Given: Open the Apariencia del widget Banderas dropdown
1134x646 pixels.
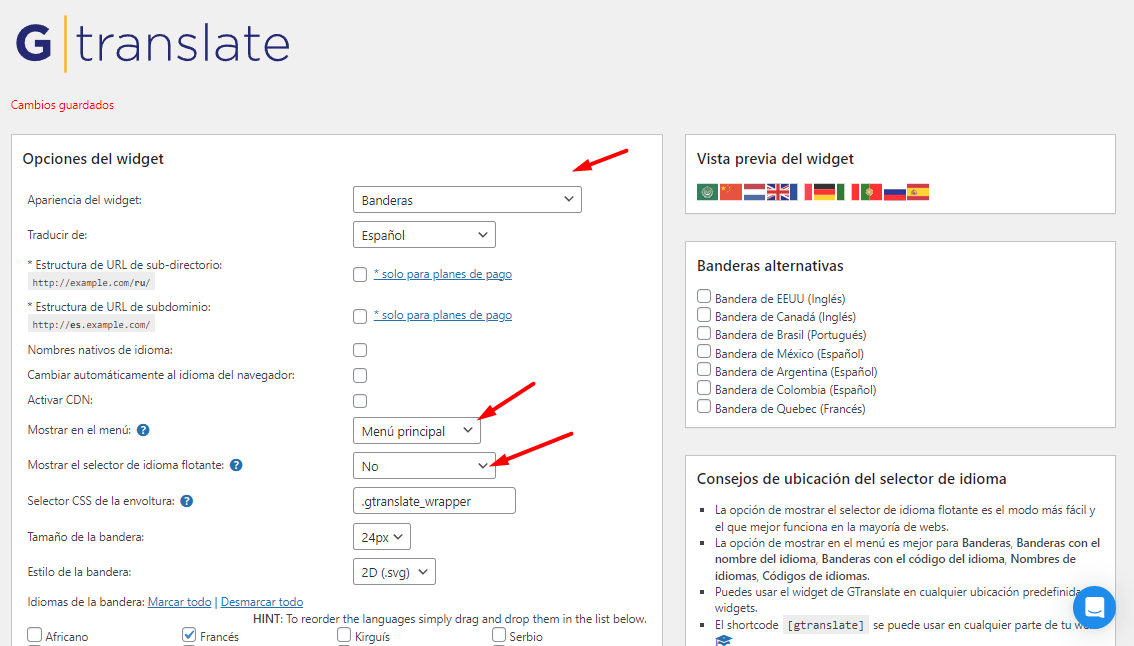Looking at the screenshot, I should pos(467,200).
